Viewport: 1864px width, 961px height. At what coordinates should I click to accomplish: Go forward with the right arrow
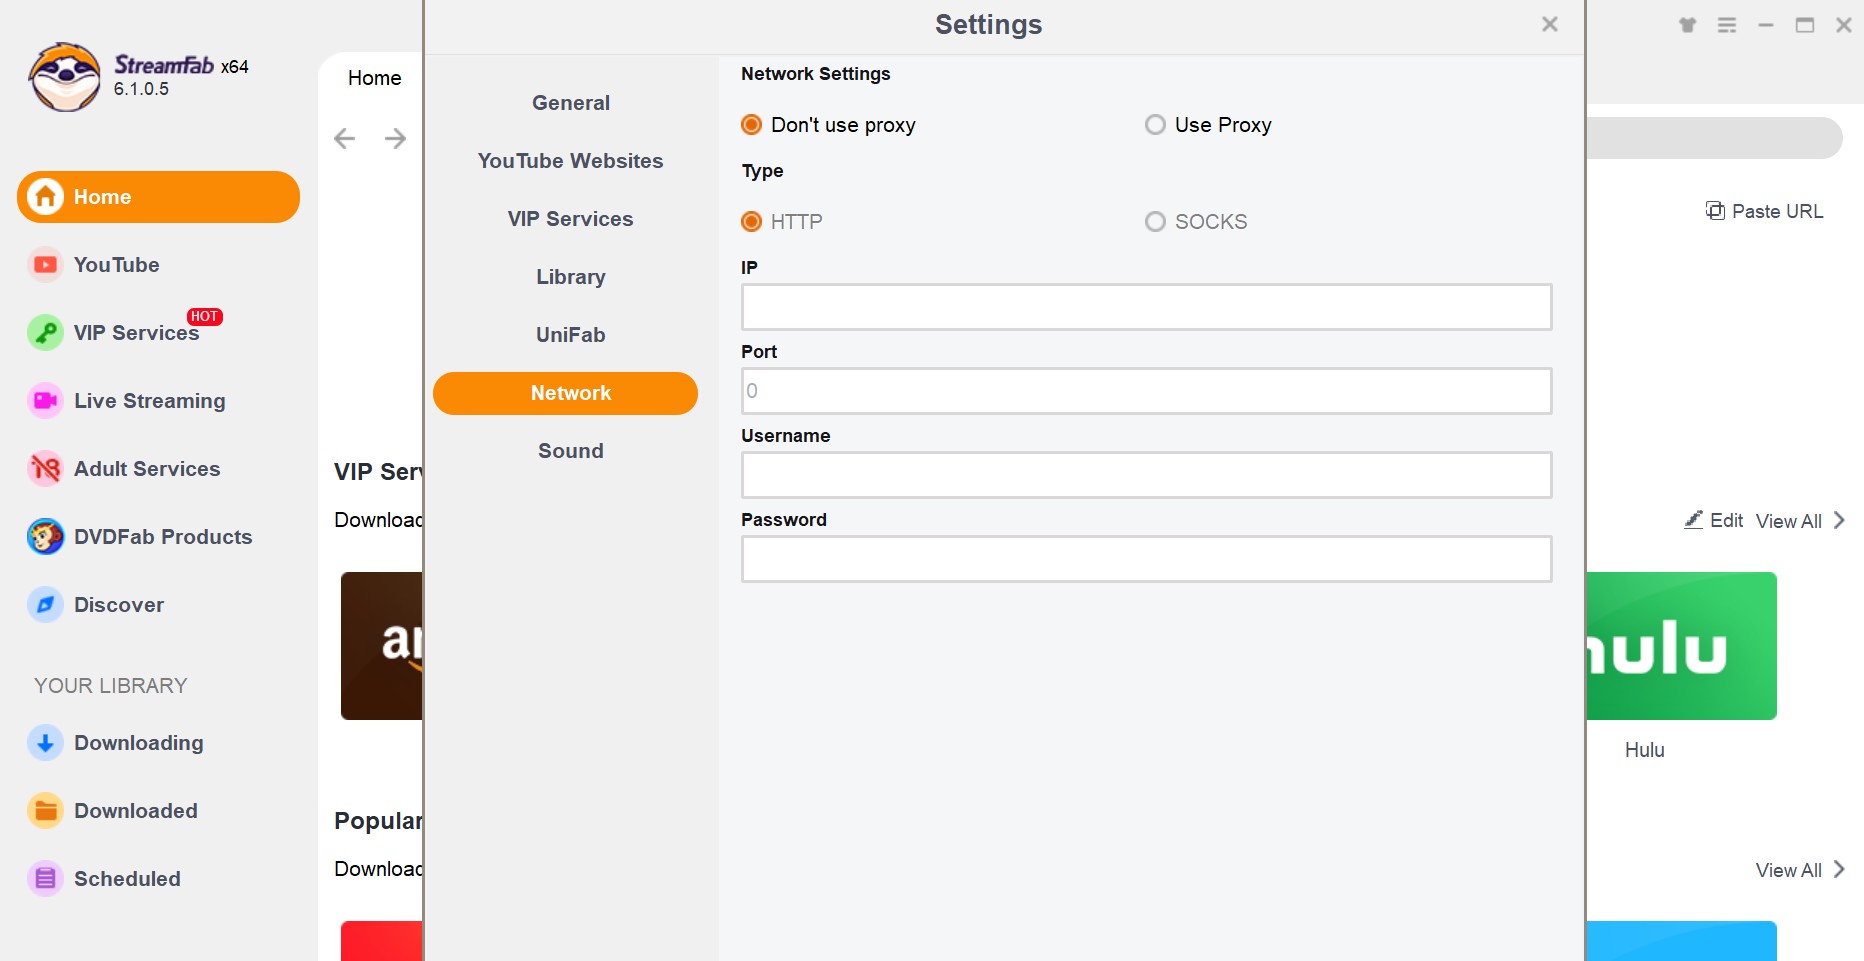[x=395, y=138]
